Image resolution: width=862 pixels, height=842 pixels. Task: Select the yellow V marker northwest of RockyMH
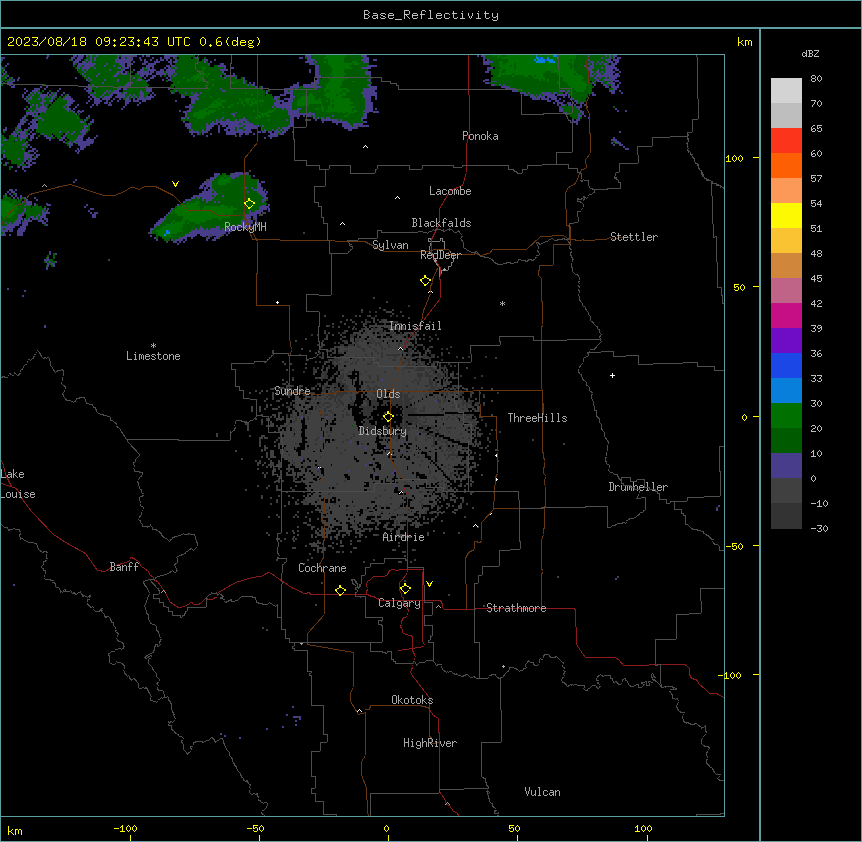(175, 184)
